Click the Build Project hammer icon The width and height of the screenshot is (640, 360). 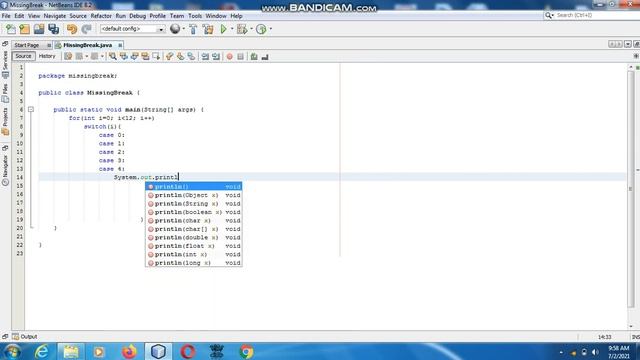click(193, 29)
